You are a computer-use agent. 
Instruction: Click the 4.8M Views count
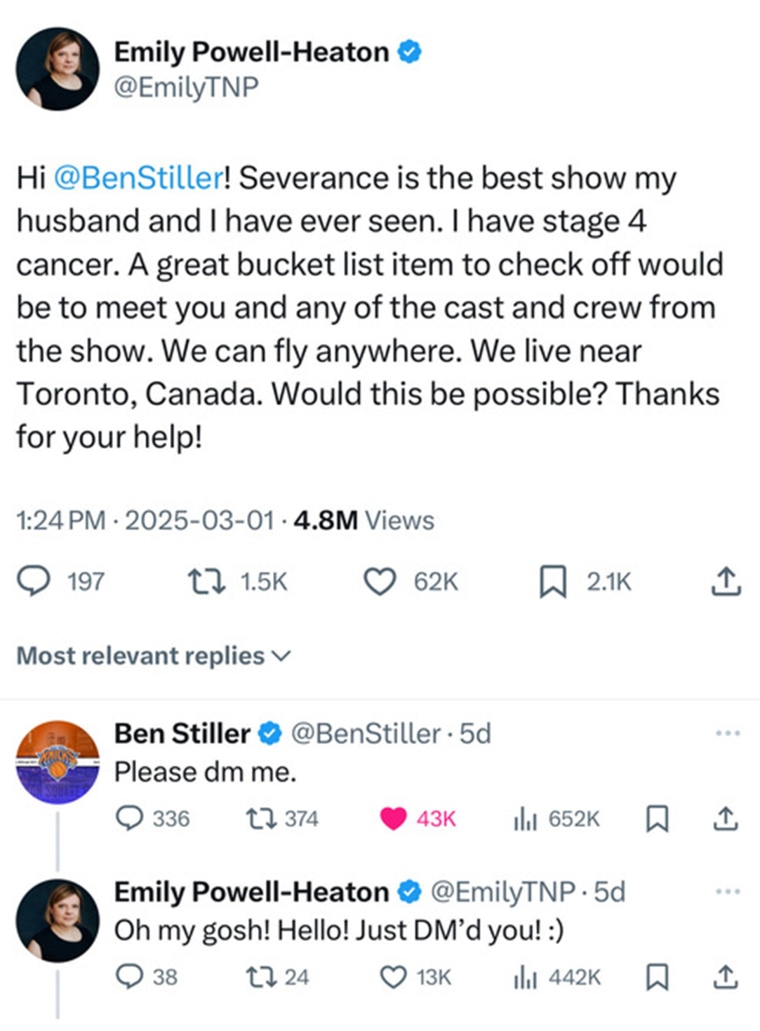coord(364,521)
